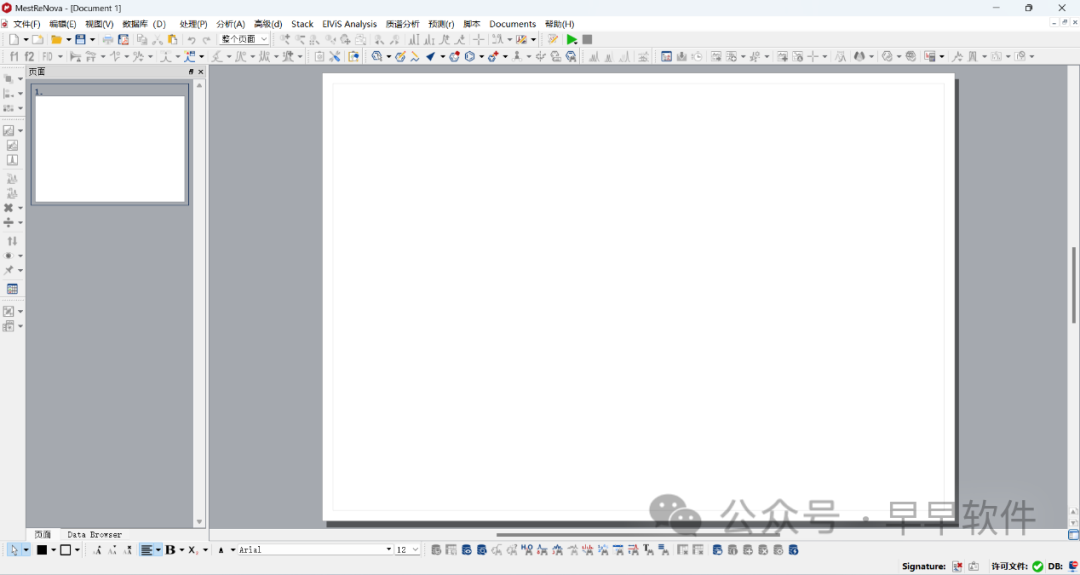1080x575 pixels.
Task: Click the Paste clipboard icon
Action: (x=172, y=40)
